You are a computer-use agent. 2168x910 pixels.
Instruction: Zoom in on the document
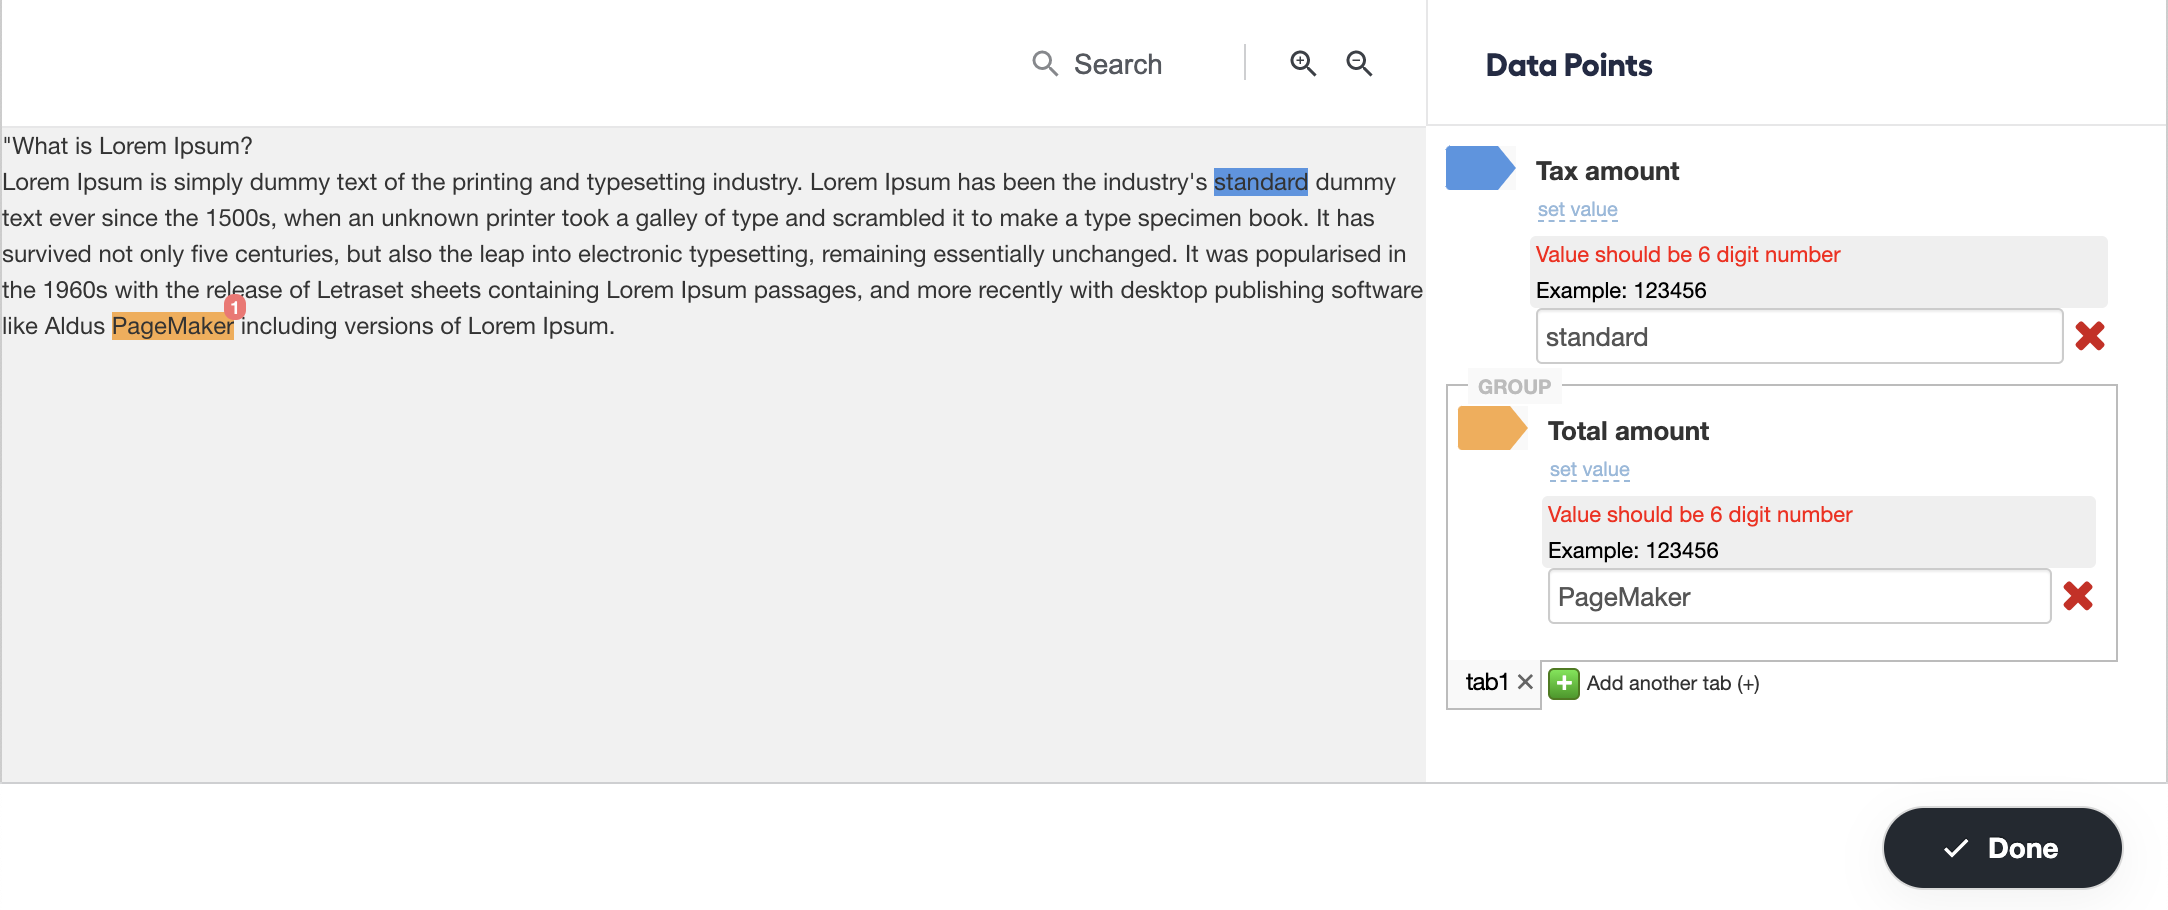coord(1303,64)
